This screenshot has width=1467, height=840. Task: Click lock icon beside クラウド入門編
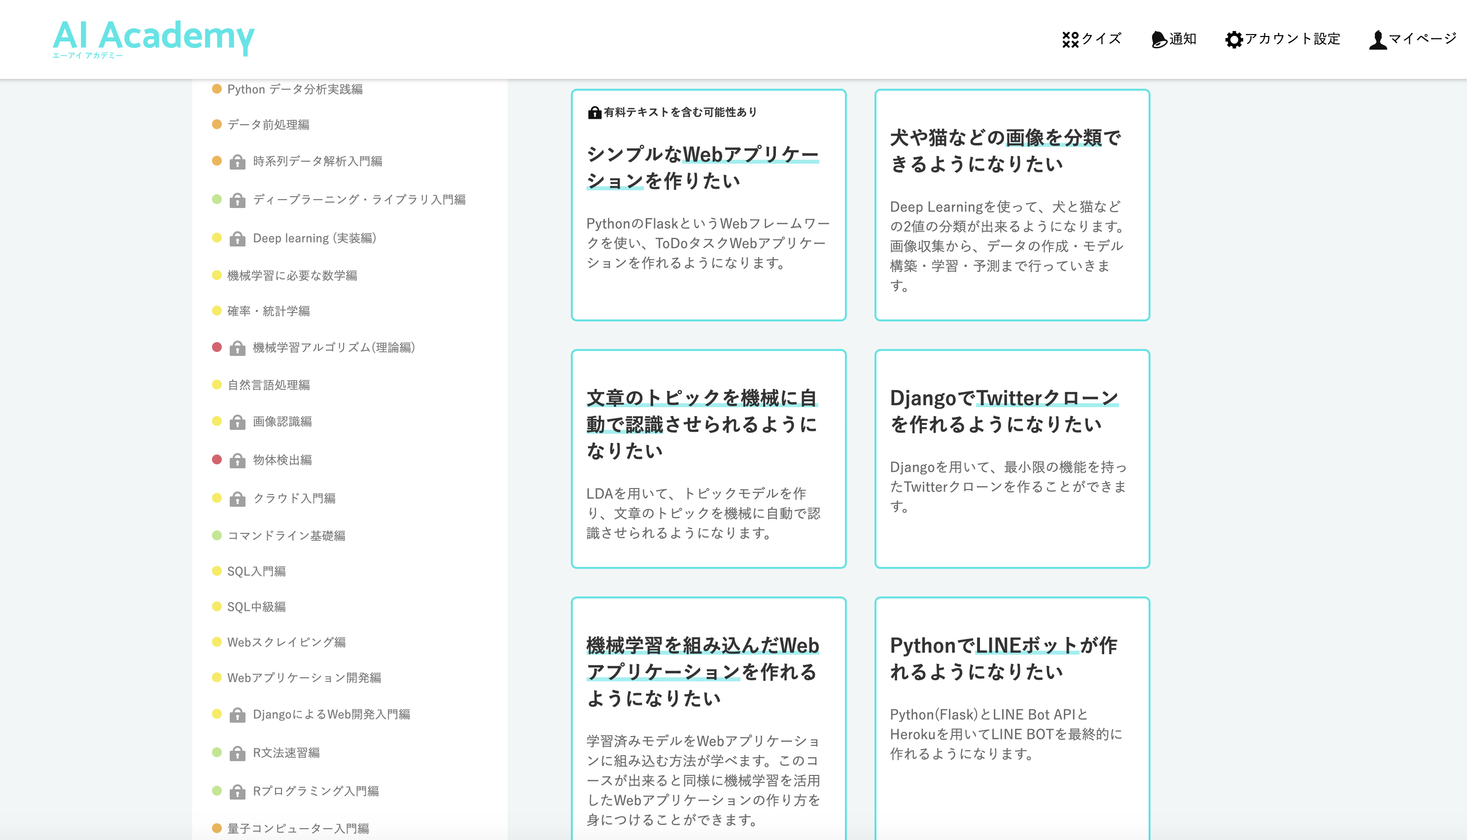(237, 498)
